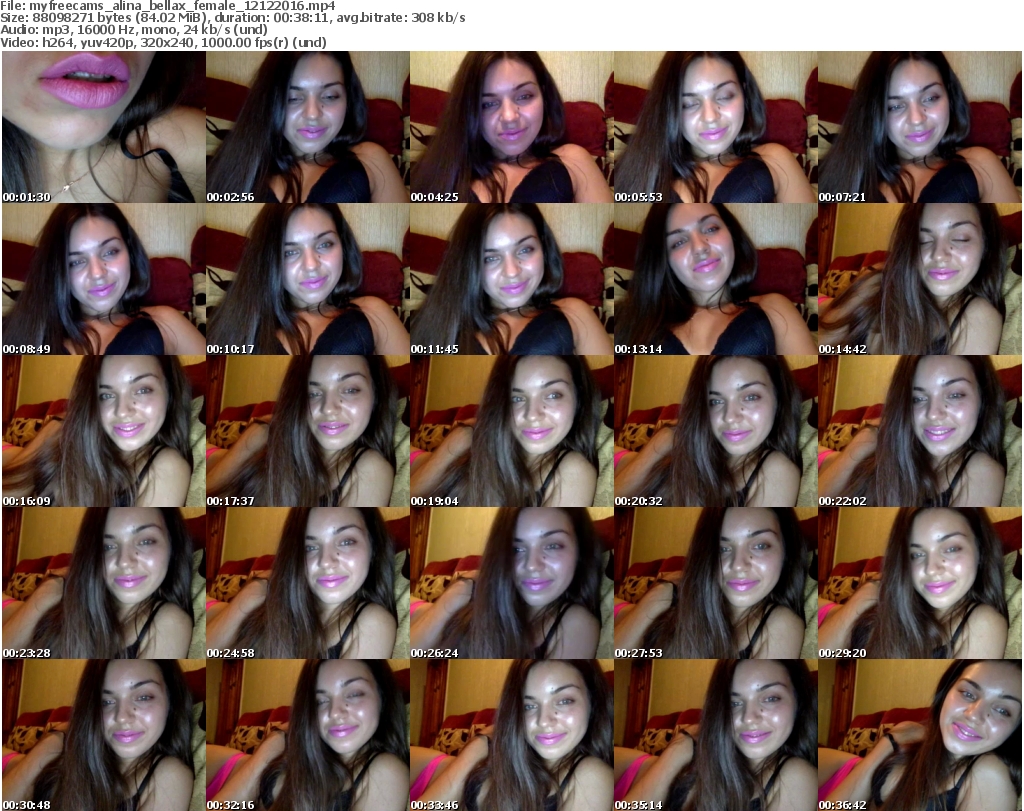This screenshot has height=811, width=1024.
Task: Pick the preview frame marked 00:20:32
Action: pyautogui.click(x=715, y=431)
